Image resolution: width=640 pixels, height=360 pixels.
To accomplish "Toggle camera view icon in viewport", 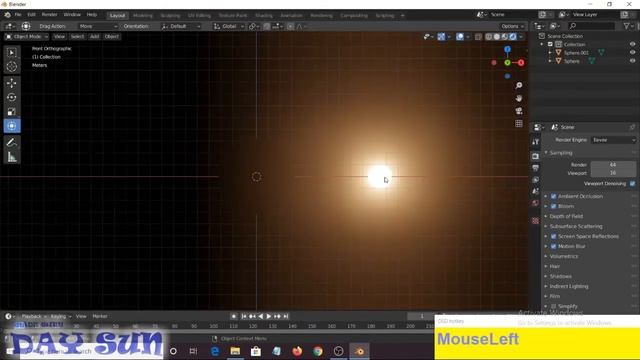I will [x=519, y=111].
